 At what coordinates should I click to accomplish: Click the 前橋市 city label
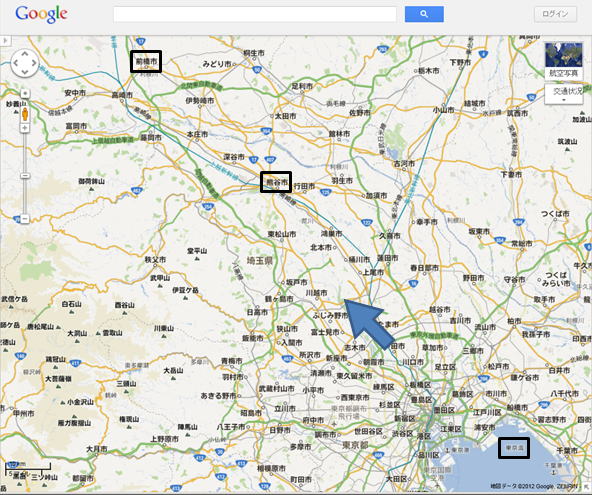(x=146, y=61)
